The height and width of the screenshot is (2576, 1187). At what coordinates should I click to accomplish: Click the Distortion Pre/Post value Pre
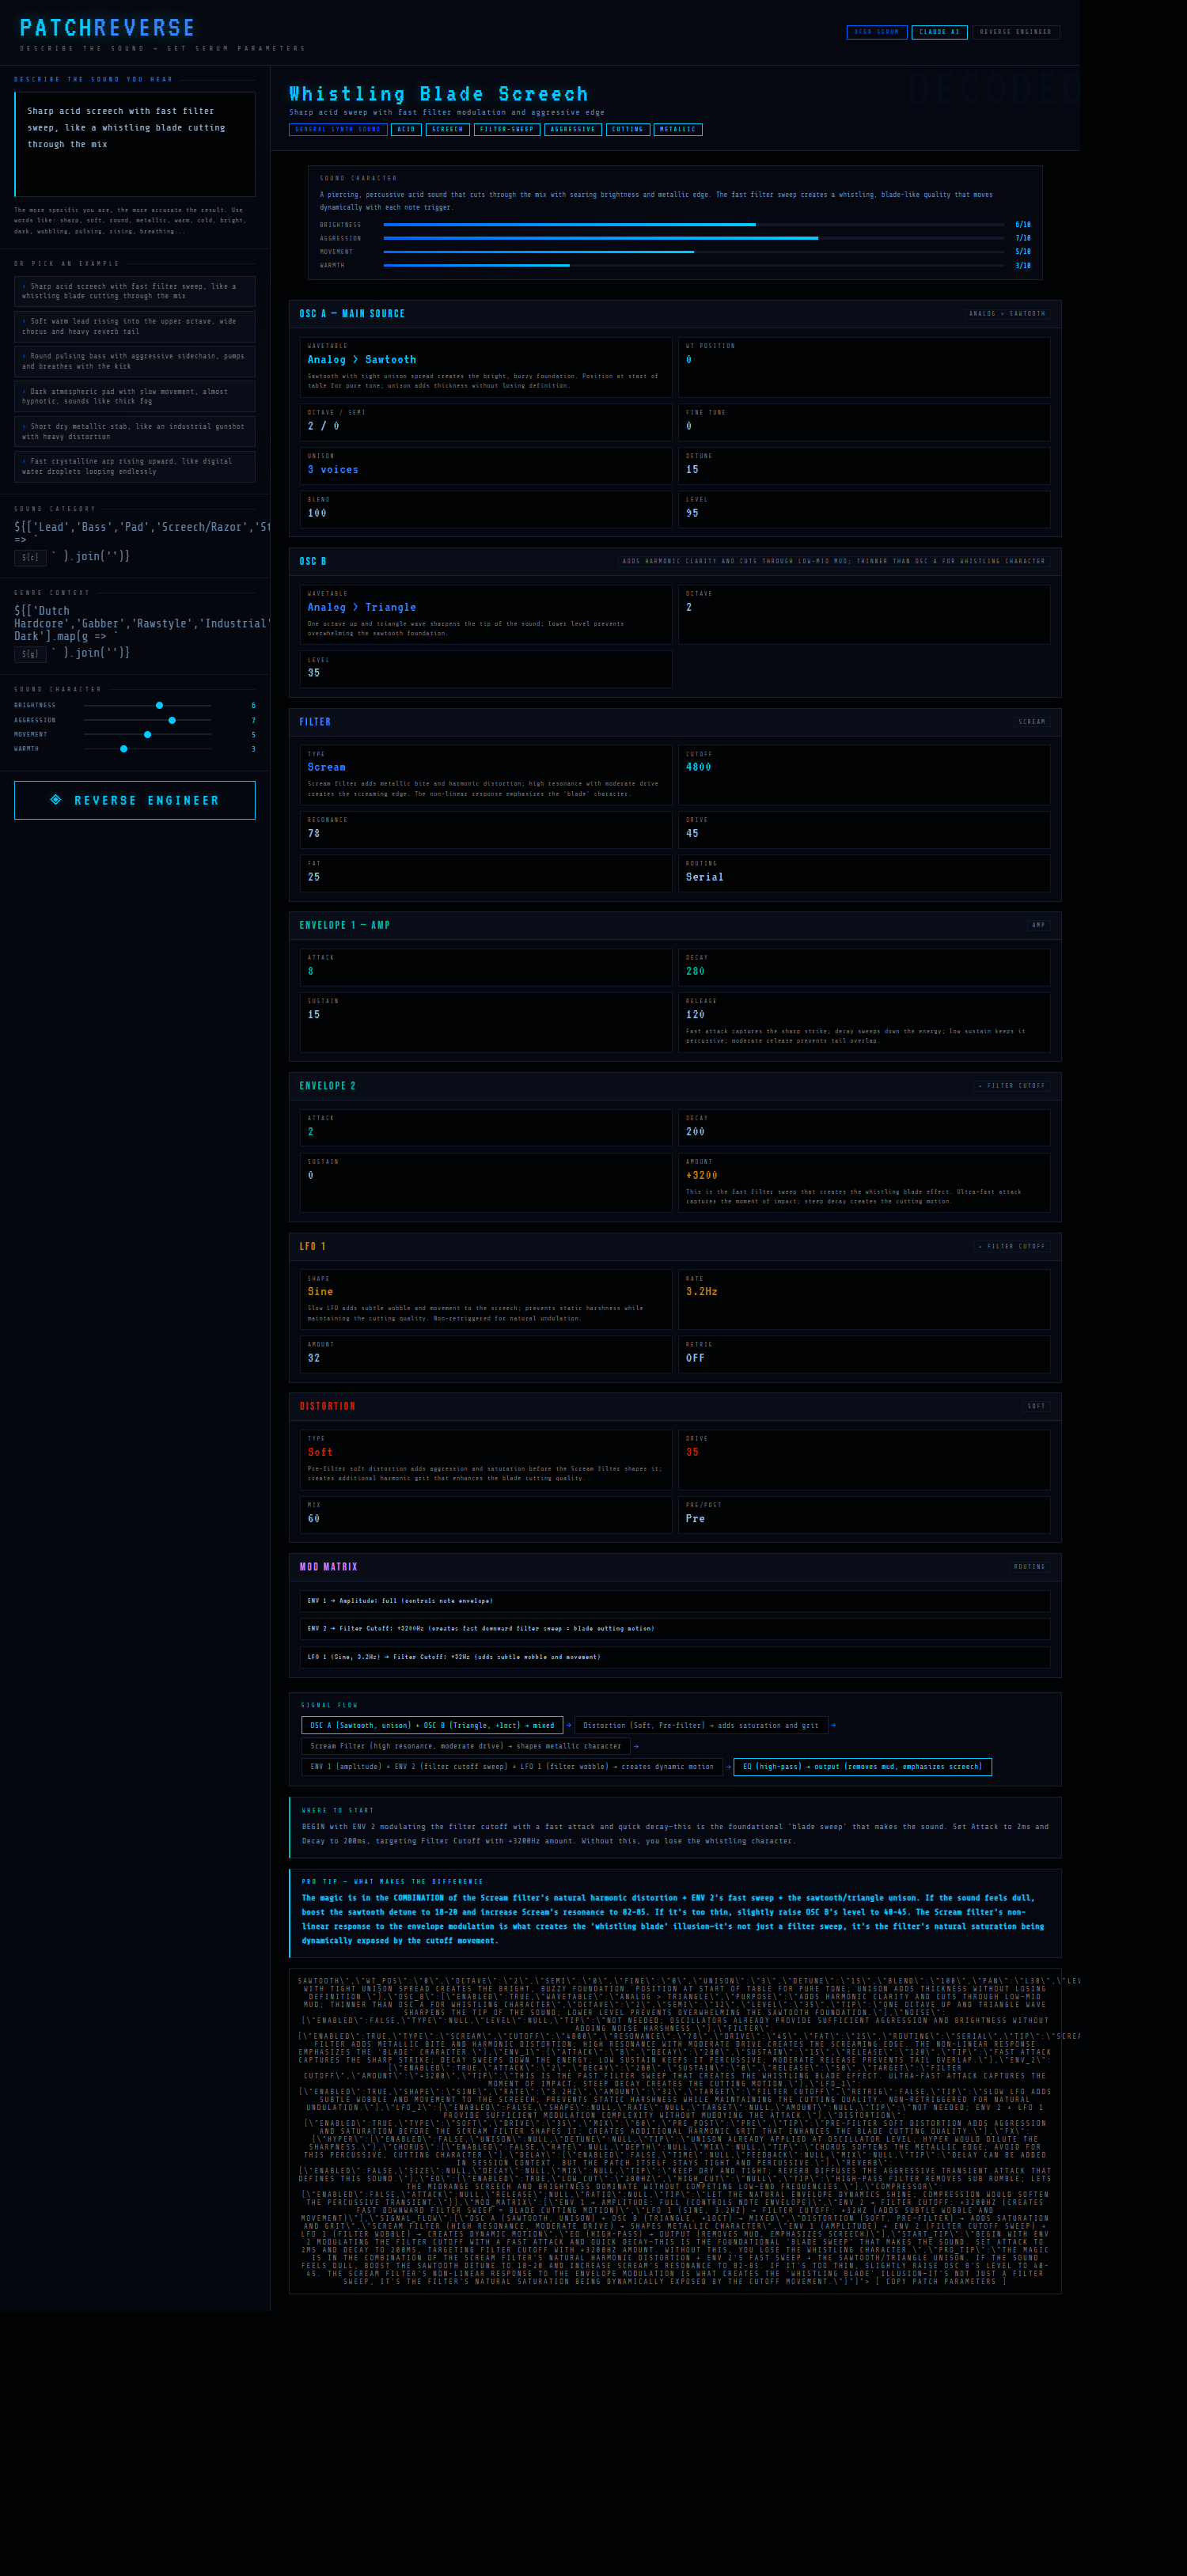695,1518
